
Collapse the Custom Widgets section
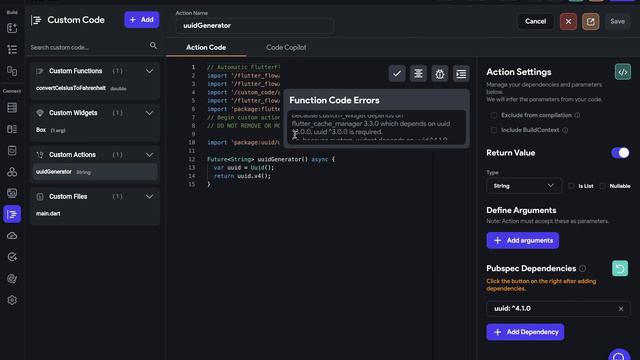pyautogui.click(x=149, y=113)
